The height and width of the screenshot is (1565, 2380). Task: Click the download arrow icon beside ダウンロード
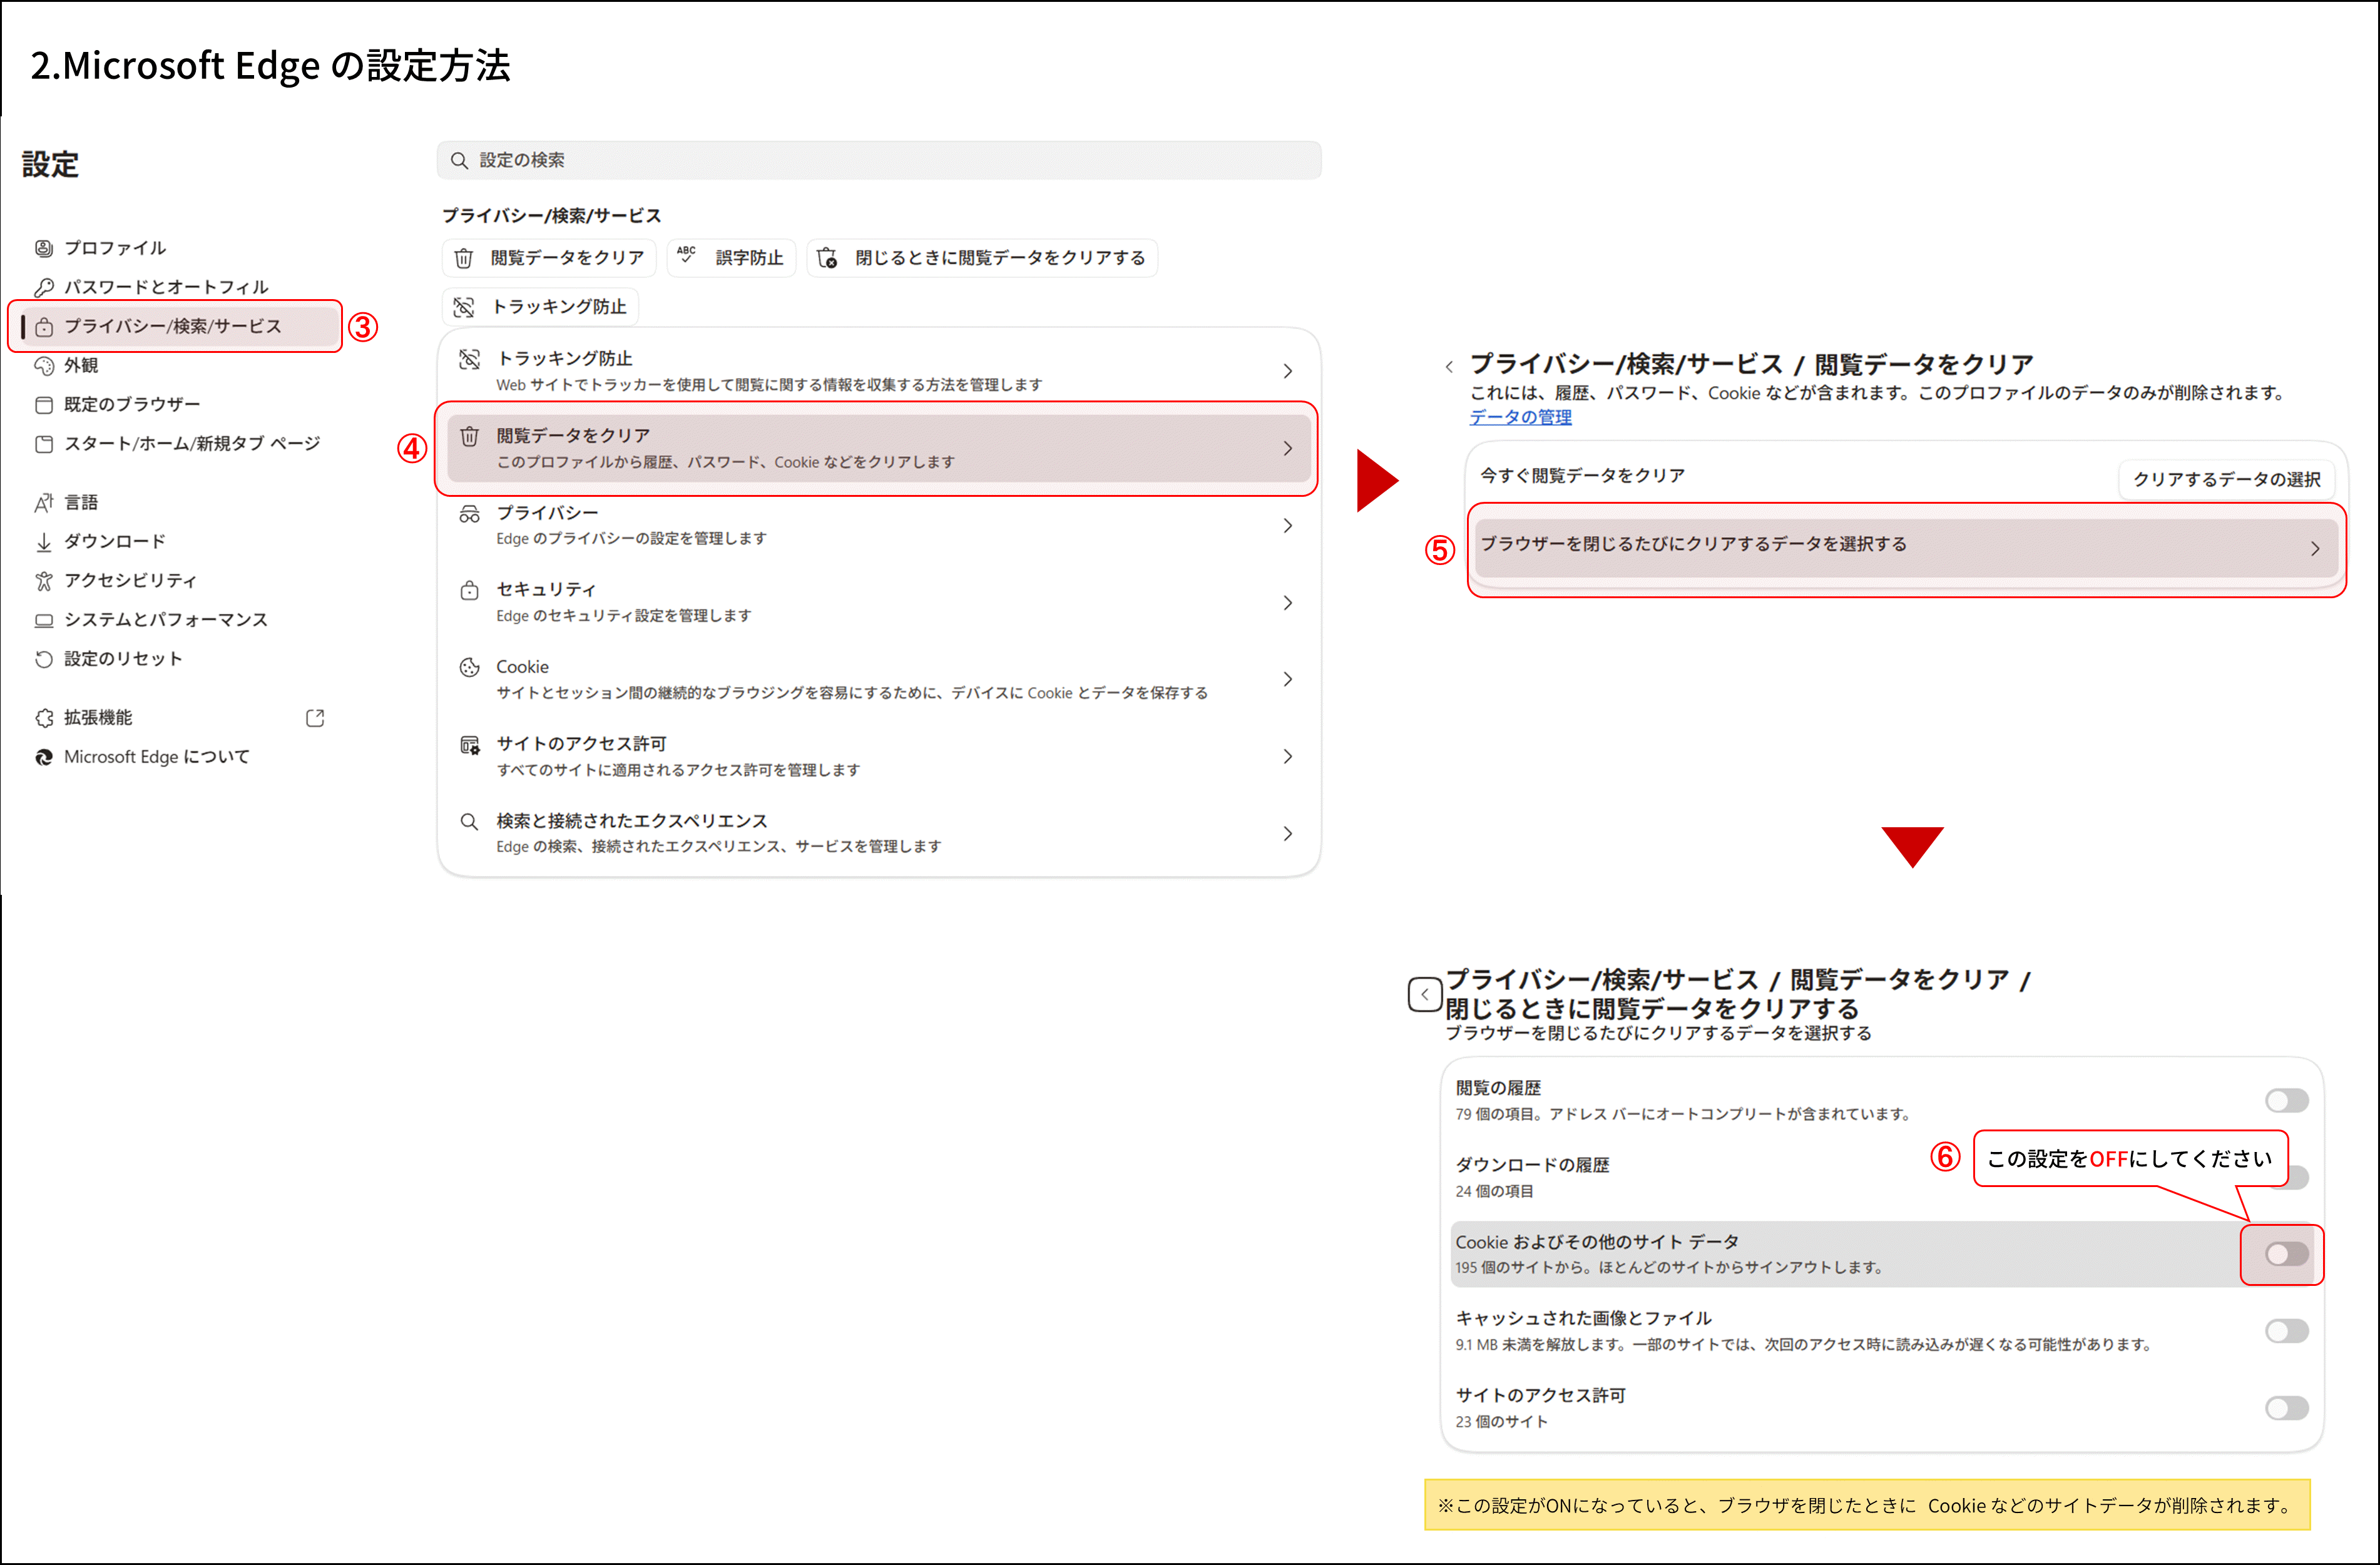click(x=44, y=542)
